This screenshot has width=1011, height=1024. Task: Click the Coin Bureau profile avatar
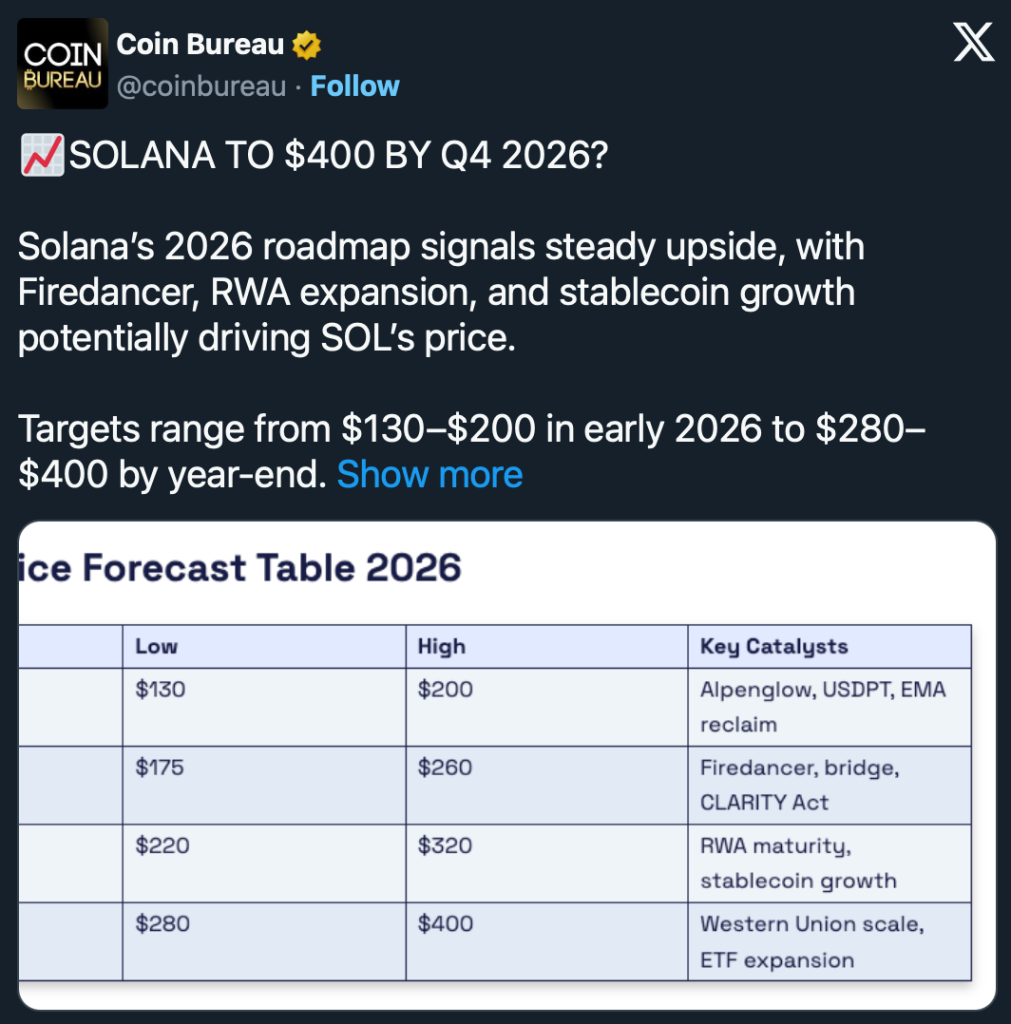[x=63, y=63]
